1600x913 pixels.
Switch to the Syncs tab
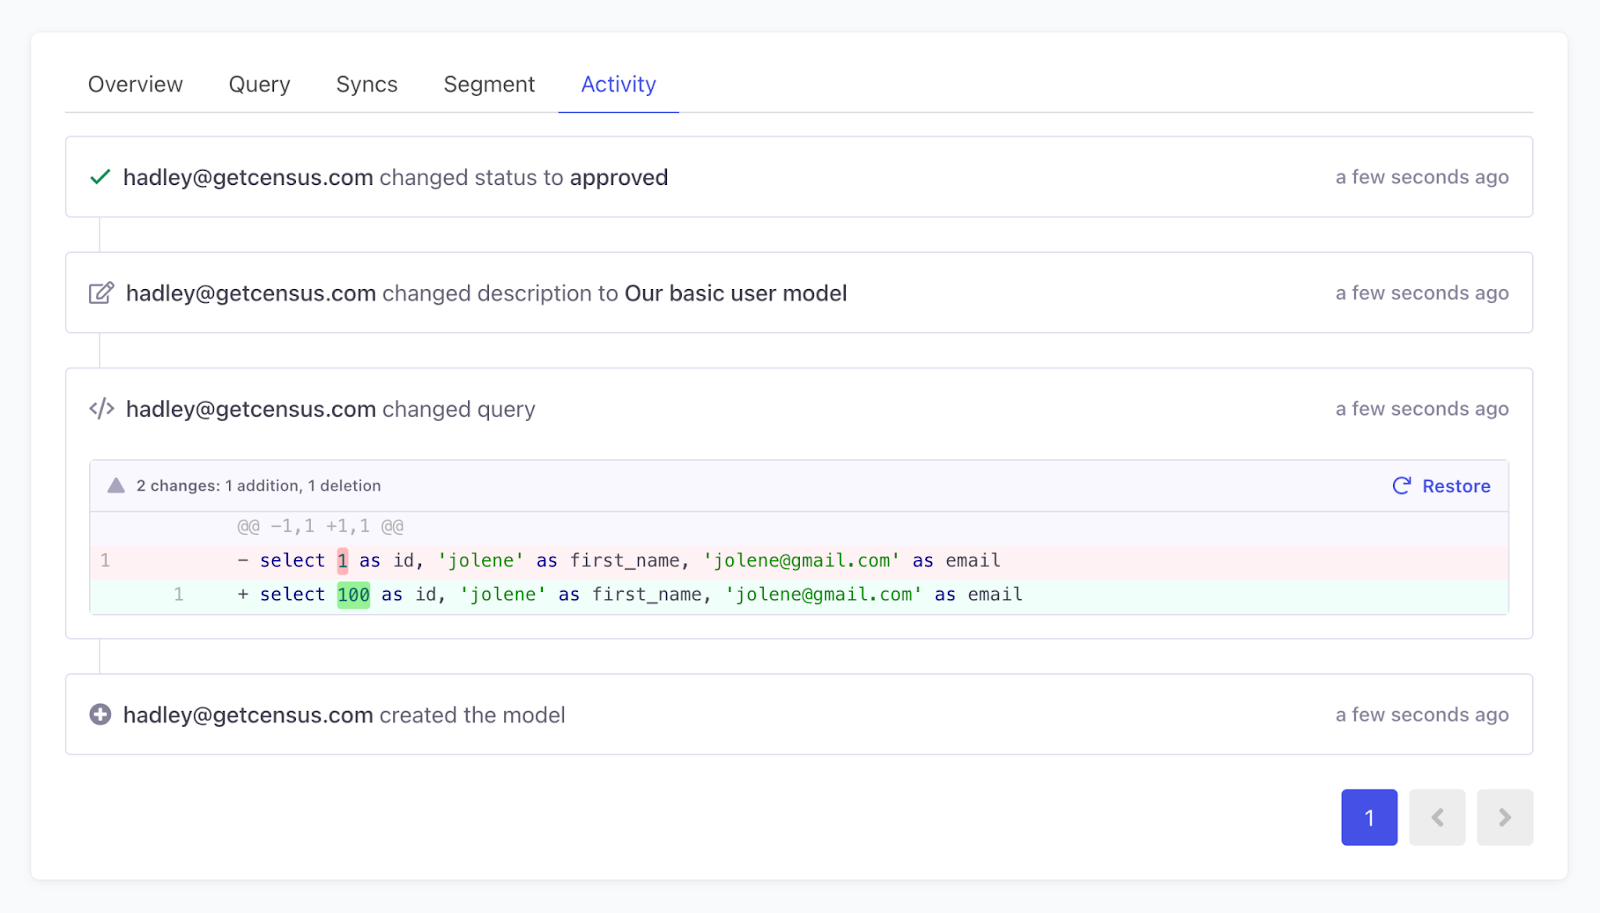(366, 84)
